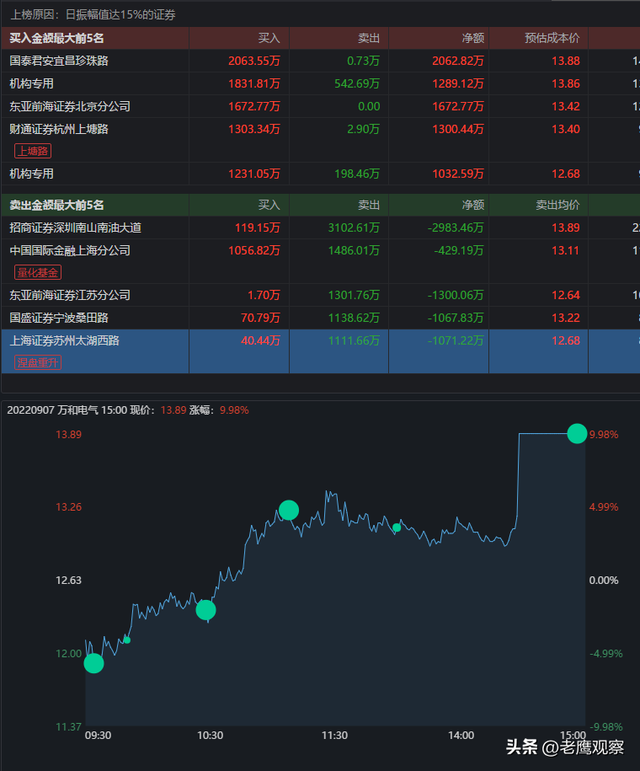The height and width of the screenshot is (771, 640).
Task: Select the 国泰君安宜昌珍珠路 row name
Action: click(59, 61)
